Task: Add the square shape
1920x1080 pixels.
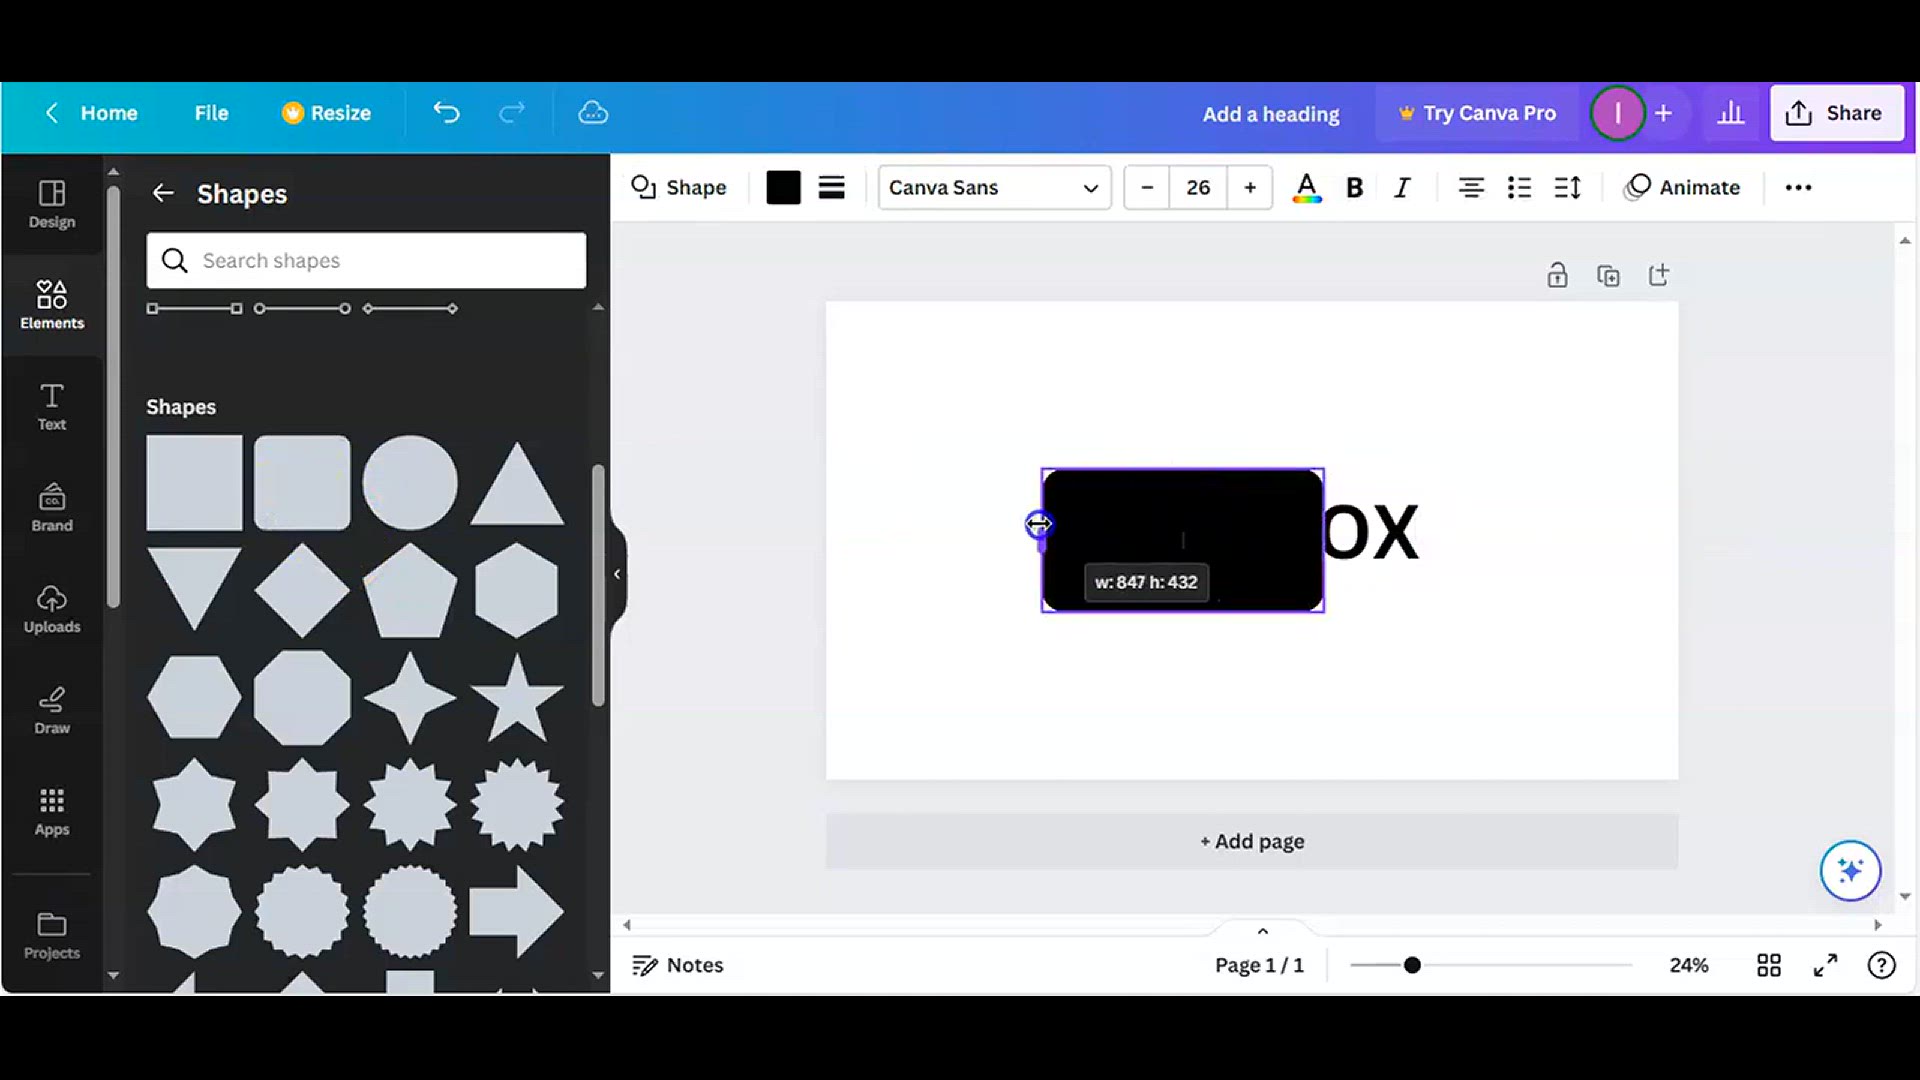Action: 194,482
